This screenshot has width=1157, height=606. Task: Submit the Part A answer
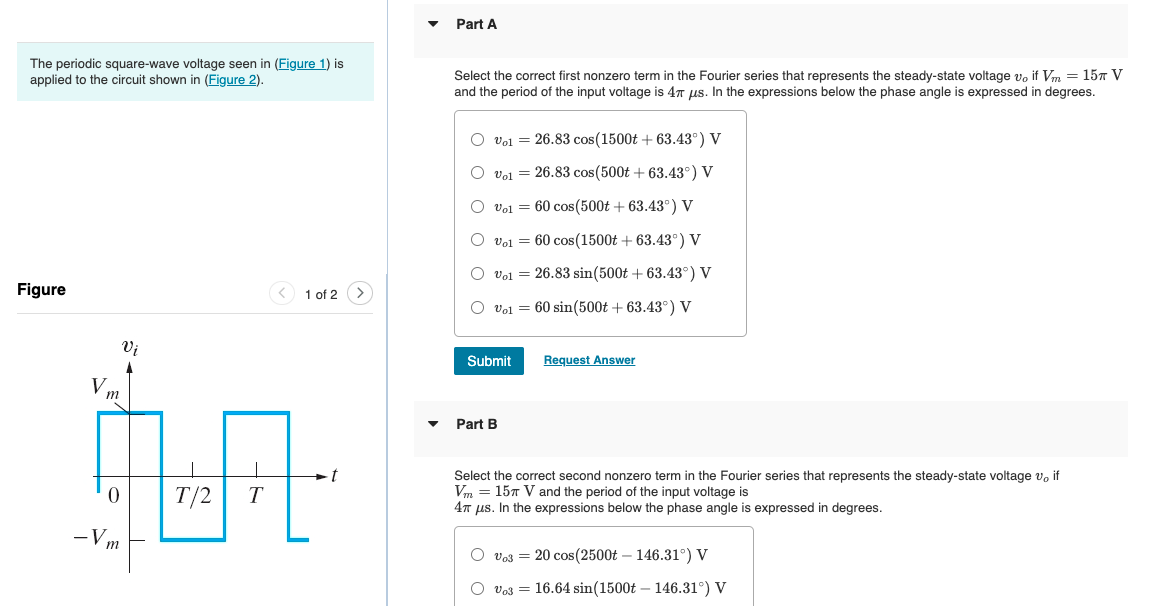tap(488, 361)
